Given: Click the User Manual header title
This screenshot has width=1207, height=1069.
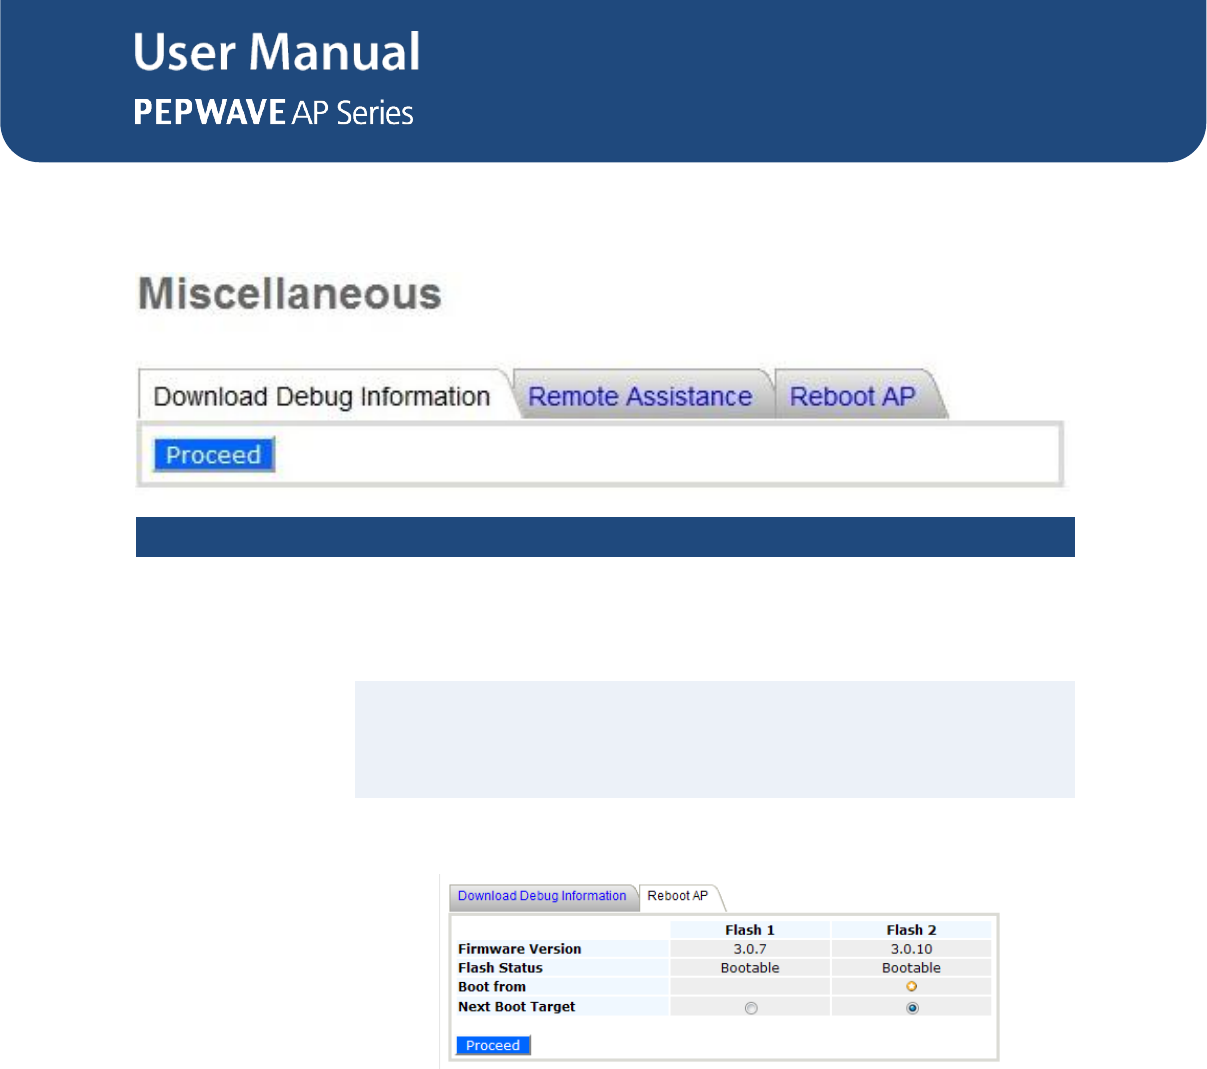Looking at the screenshot, I should pyautogui.click(x=277, y=52).
